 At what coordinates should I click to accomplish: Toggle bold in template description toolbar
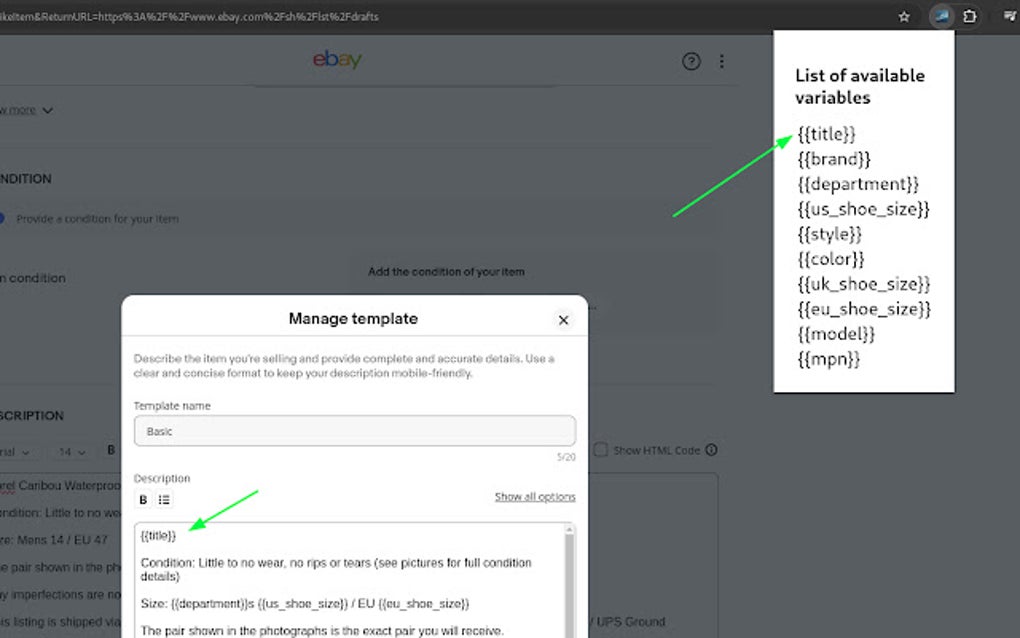click(143, 499)
